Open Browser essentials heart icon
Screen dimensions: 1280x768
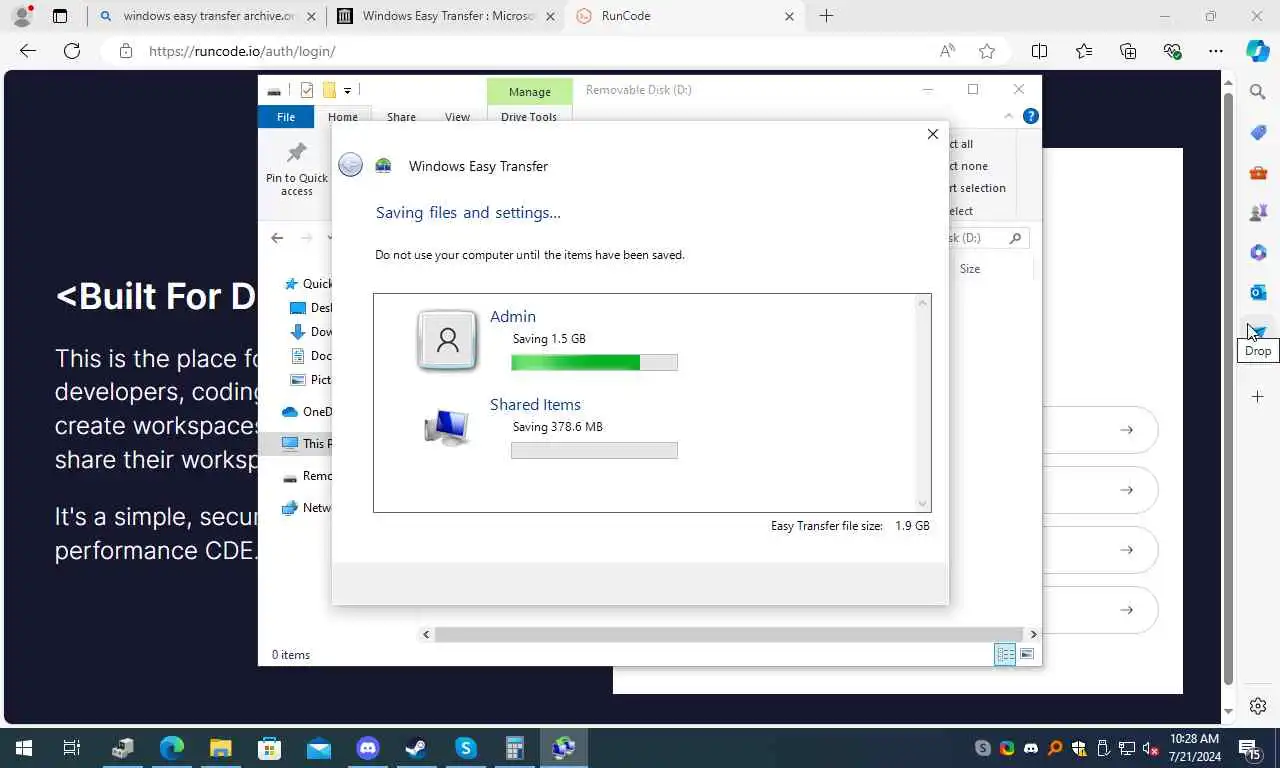click(x=1172, y=51)
